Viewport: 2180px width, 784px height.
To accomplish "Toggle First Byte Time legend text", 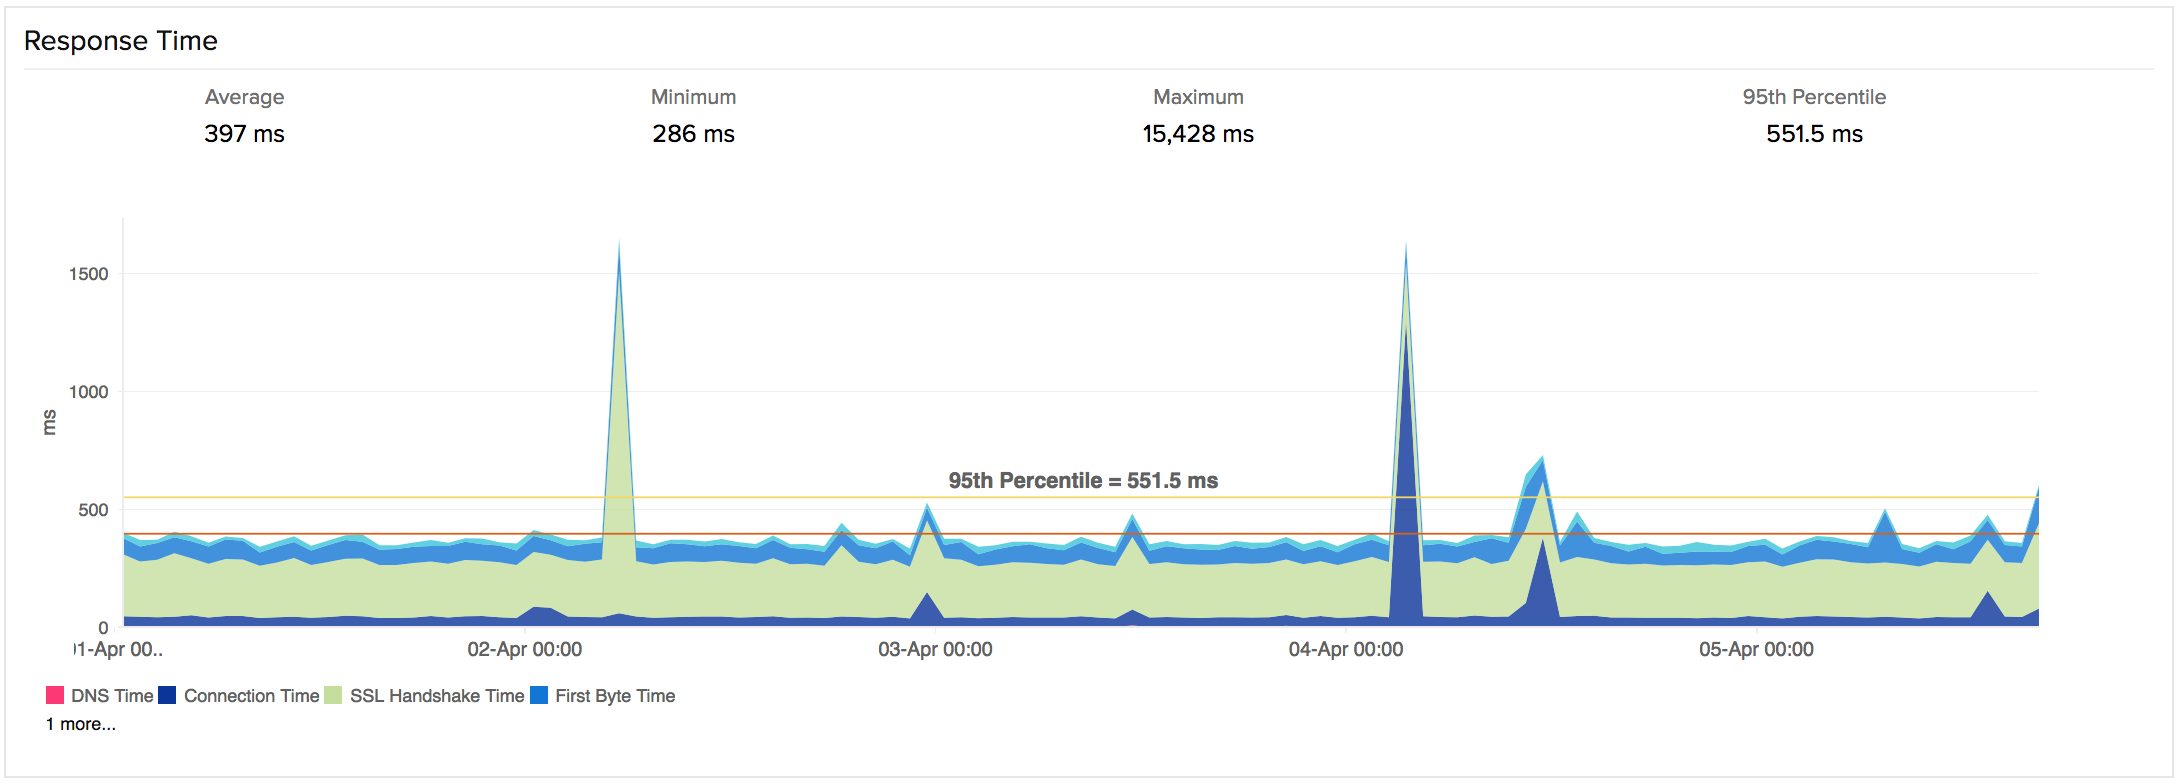I will click(614, 696).
